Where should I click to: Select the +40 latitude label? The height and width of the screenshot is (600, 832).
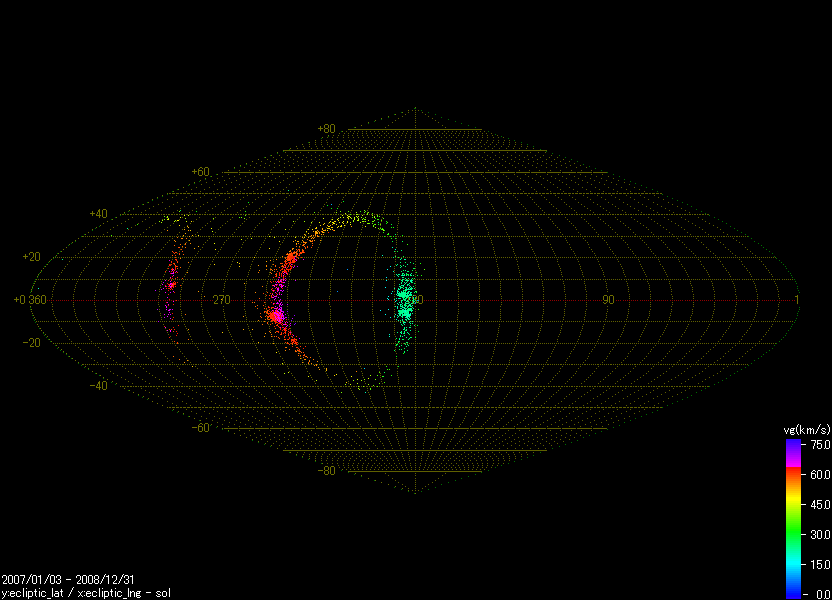click(98, 214)
